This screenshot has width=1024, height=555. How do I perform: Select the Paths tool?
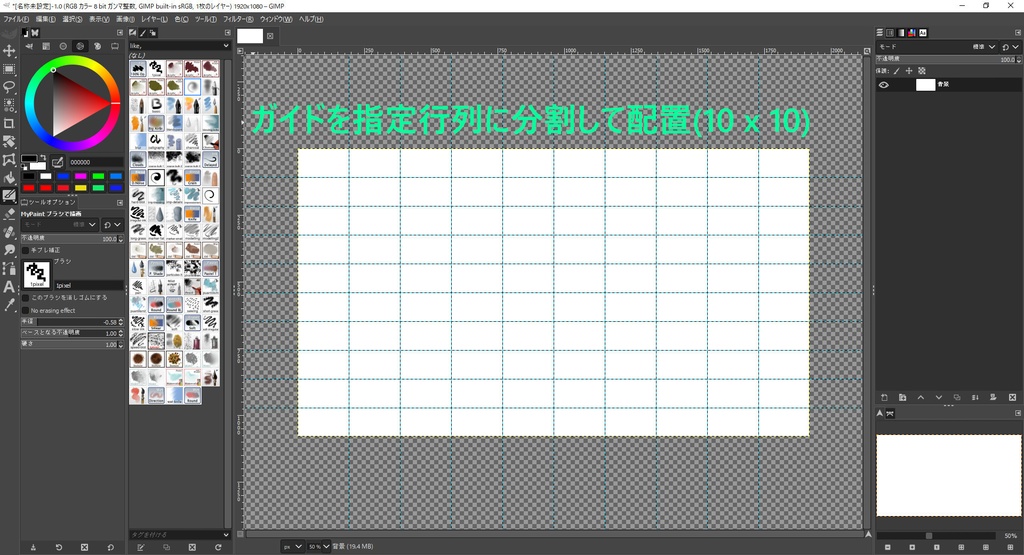pyautogui.click(x=9, y=268)
